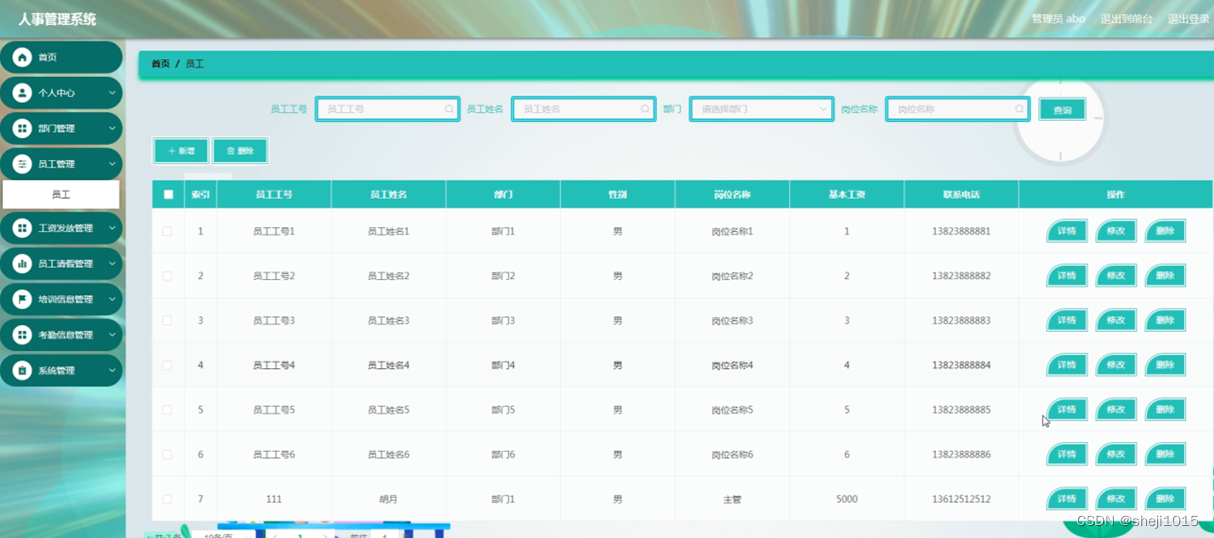Click 删除 for employee 胡月
The width and height of the screenshot is (1214, 538).
1165,499
